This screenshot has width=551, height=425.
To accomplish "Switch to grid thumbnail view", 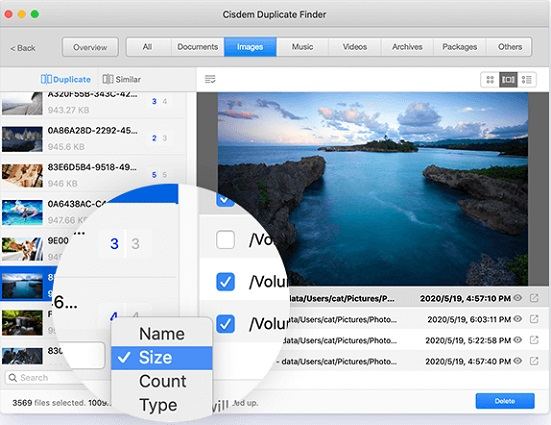I will click(490, 79).
